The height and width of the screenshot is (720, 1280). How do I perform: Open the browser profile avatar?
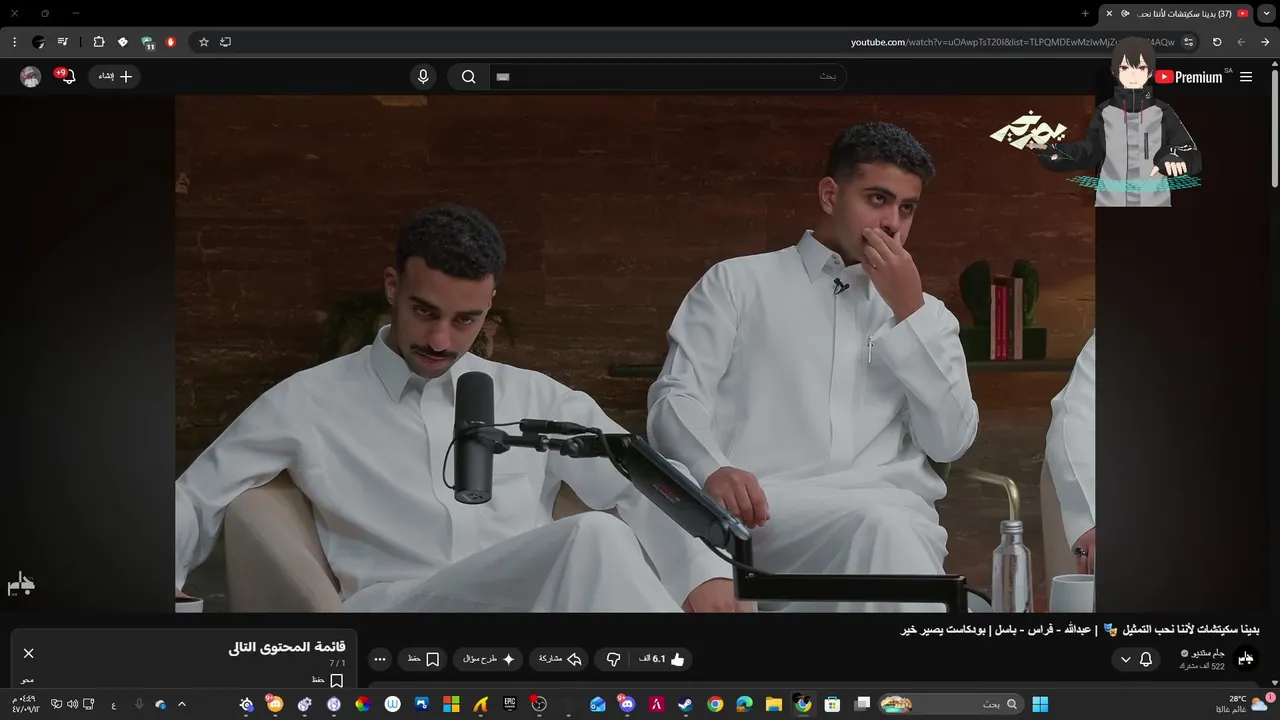click(38, 42)
